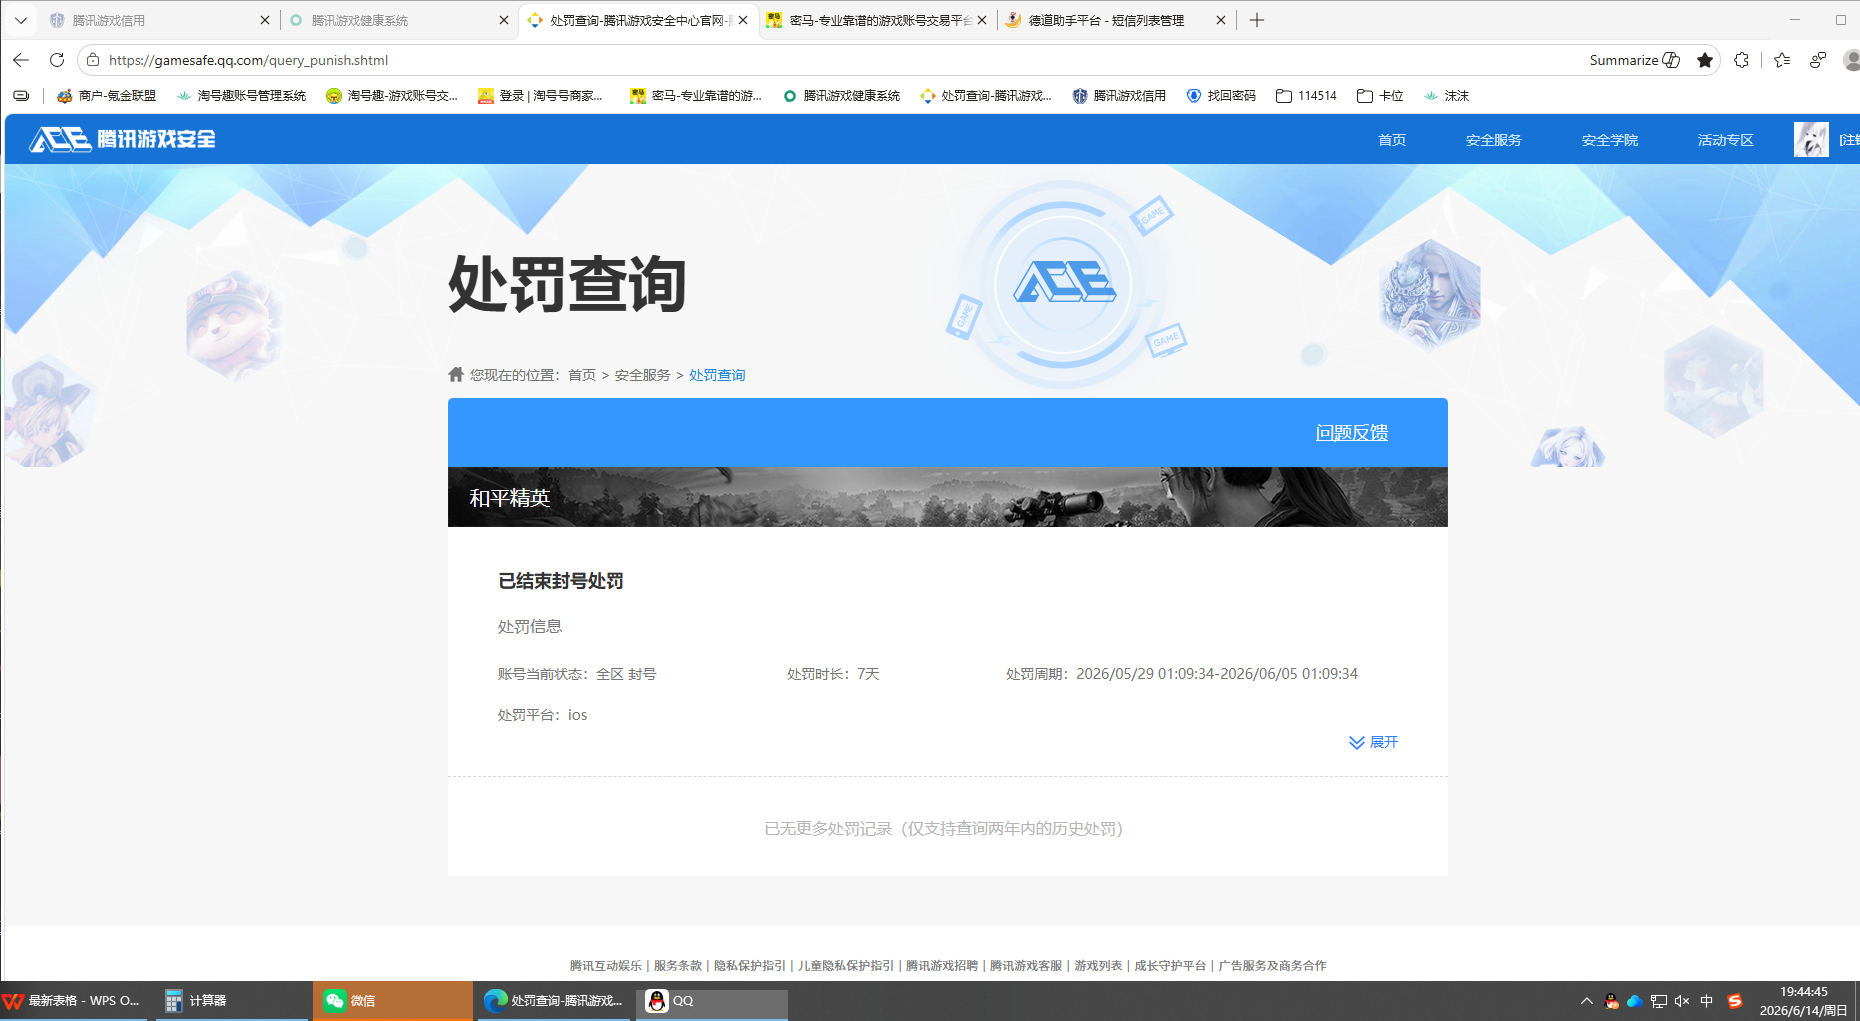1860x1021 pixels.
Task: Open 儿童隐私保护指引 footer link
Action: [x=846, y=966]
